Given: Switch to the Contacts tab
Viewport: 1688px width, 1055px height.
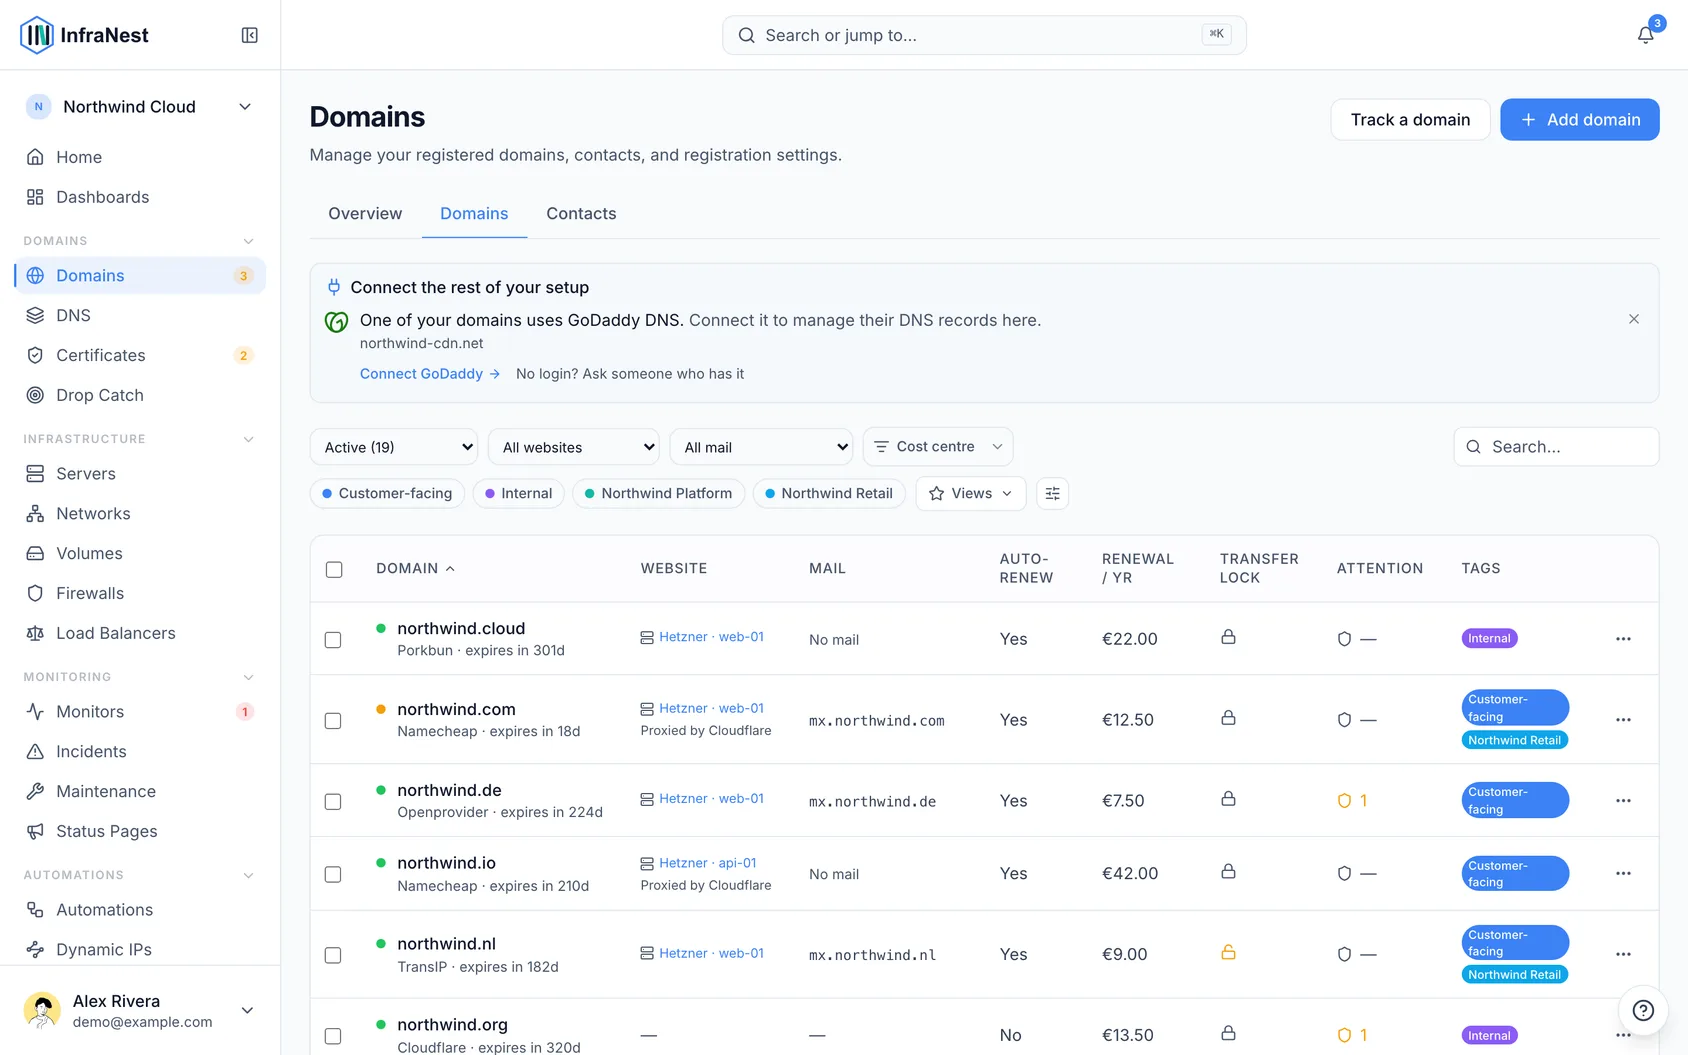Looking at the screenshot, I should point(581,214).
